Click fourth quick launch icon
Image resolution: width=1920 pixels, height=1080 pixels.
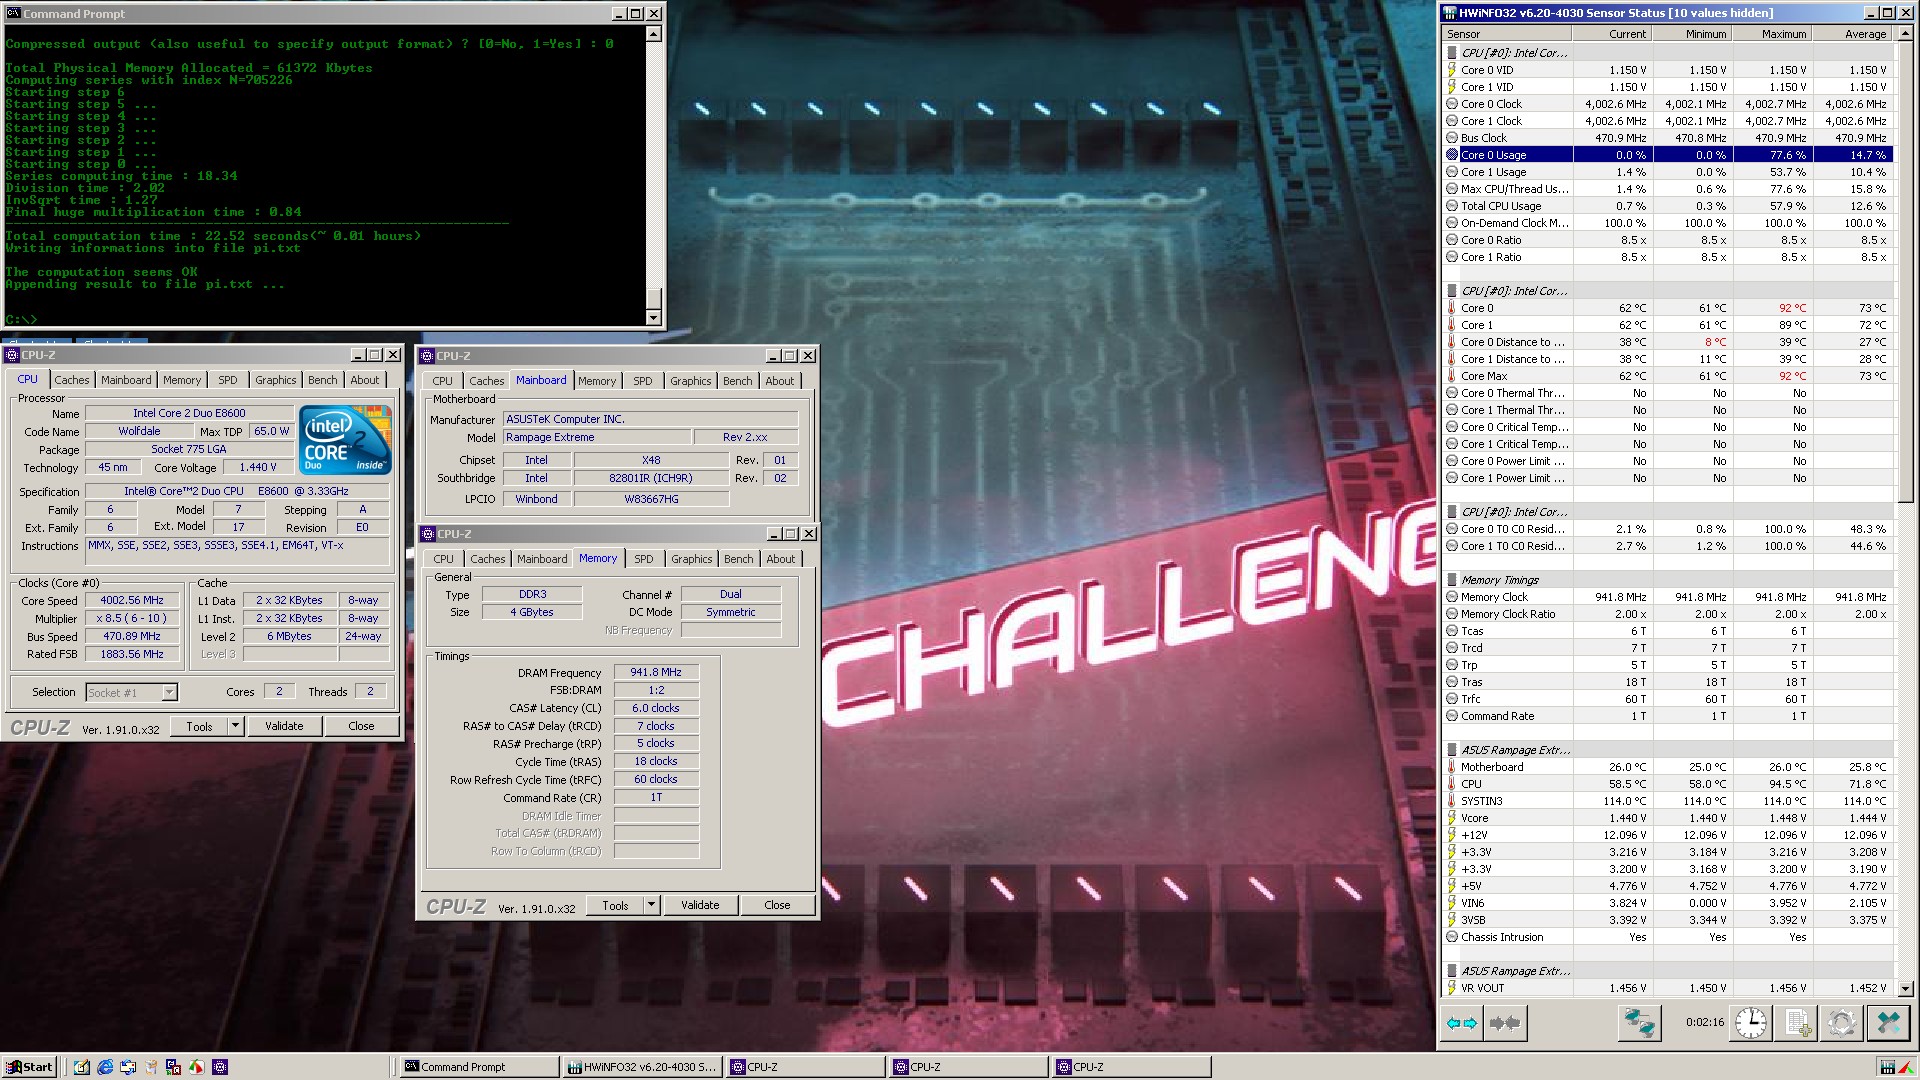tap(151, 1067)
